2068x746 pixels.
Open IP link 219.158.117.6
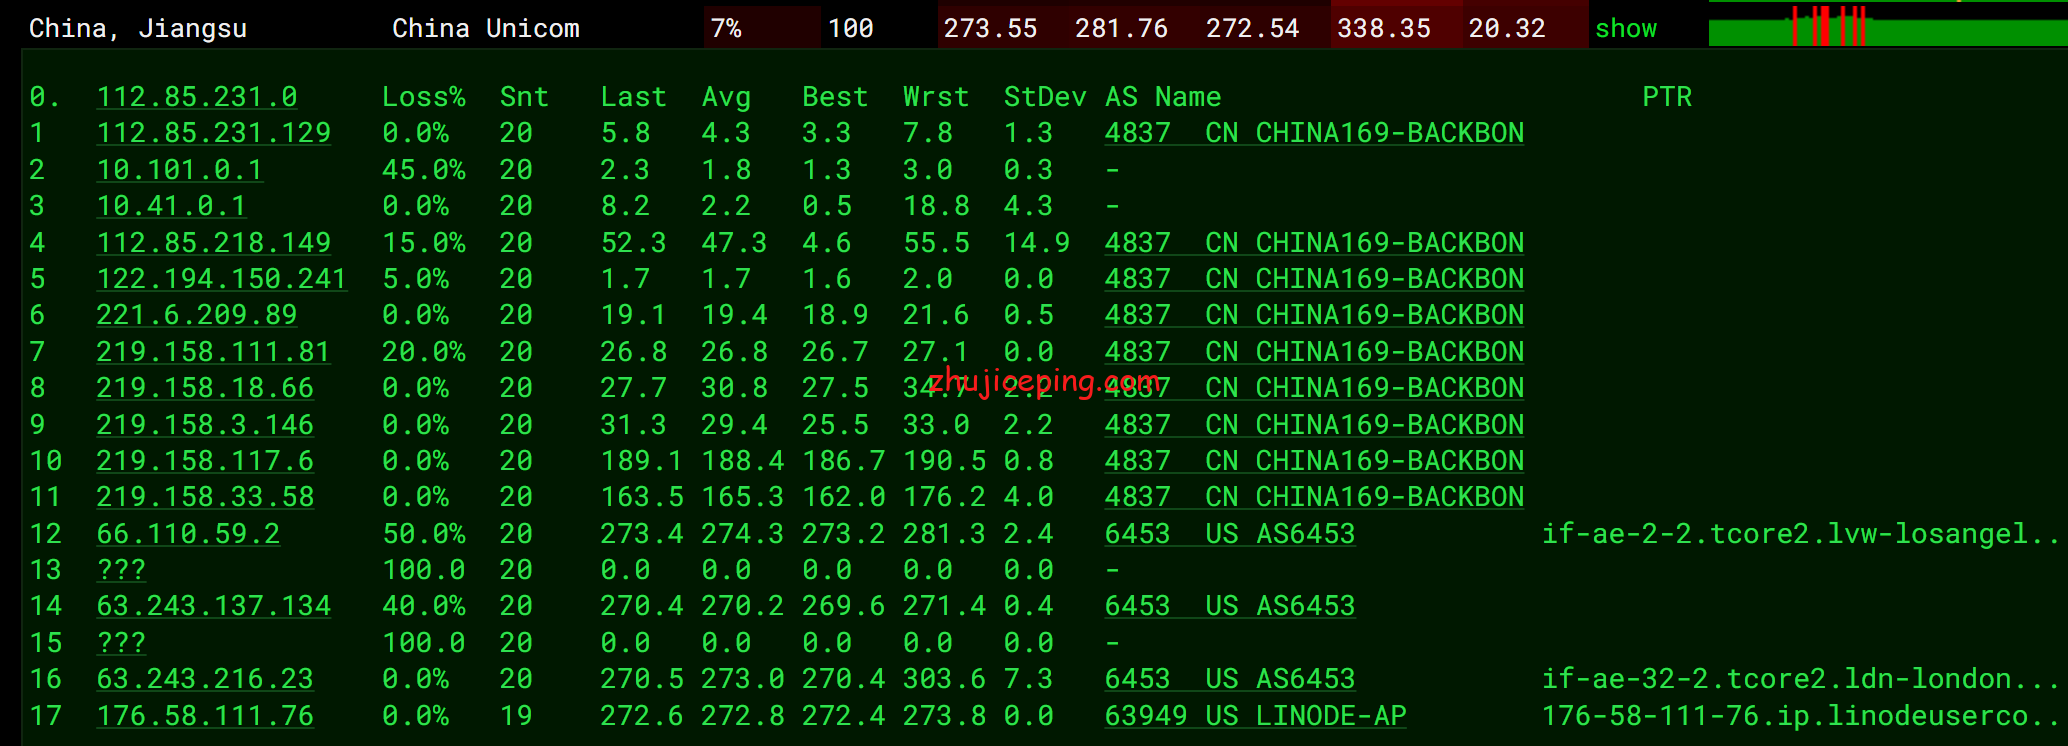click(205, 461)
